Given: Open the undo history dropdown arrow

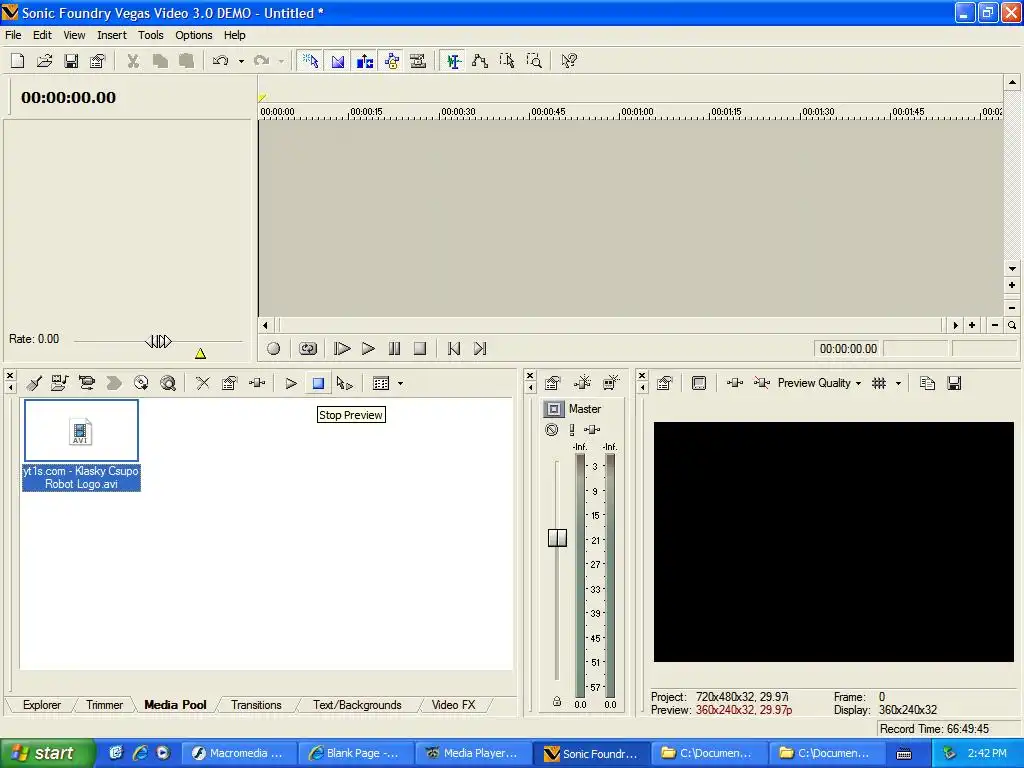Looking at the screenshot, I should coord(241,61).
